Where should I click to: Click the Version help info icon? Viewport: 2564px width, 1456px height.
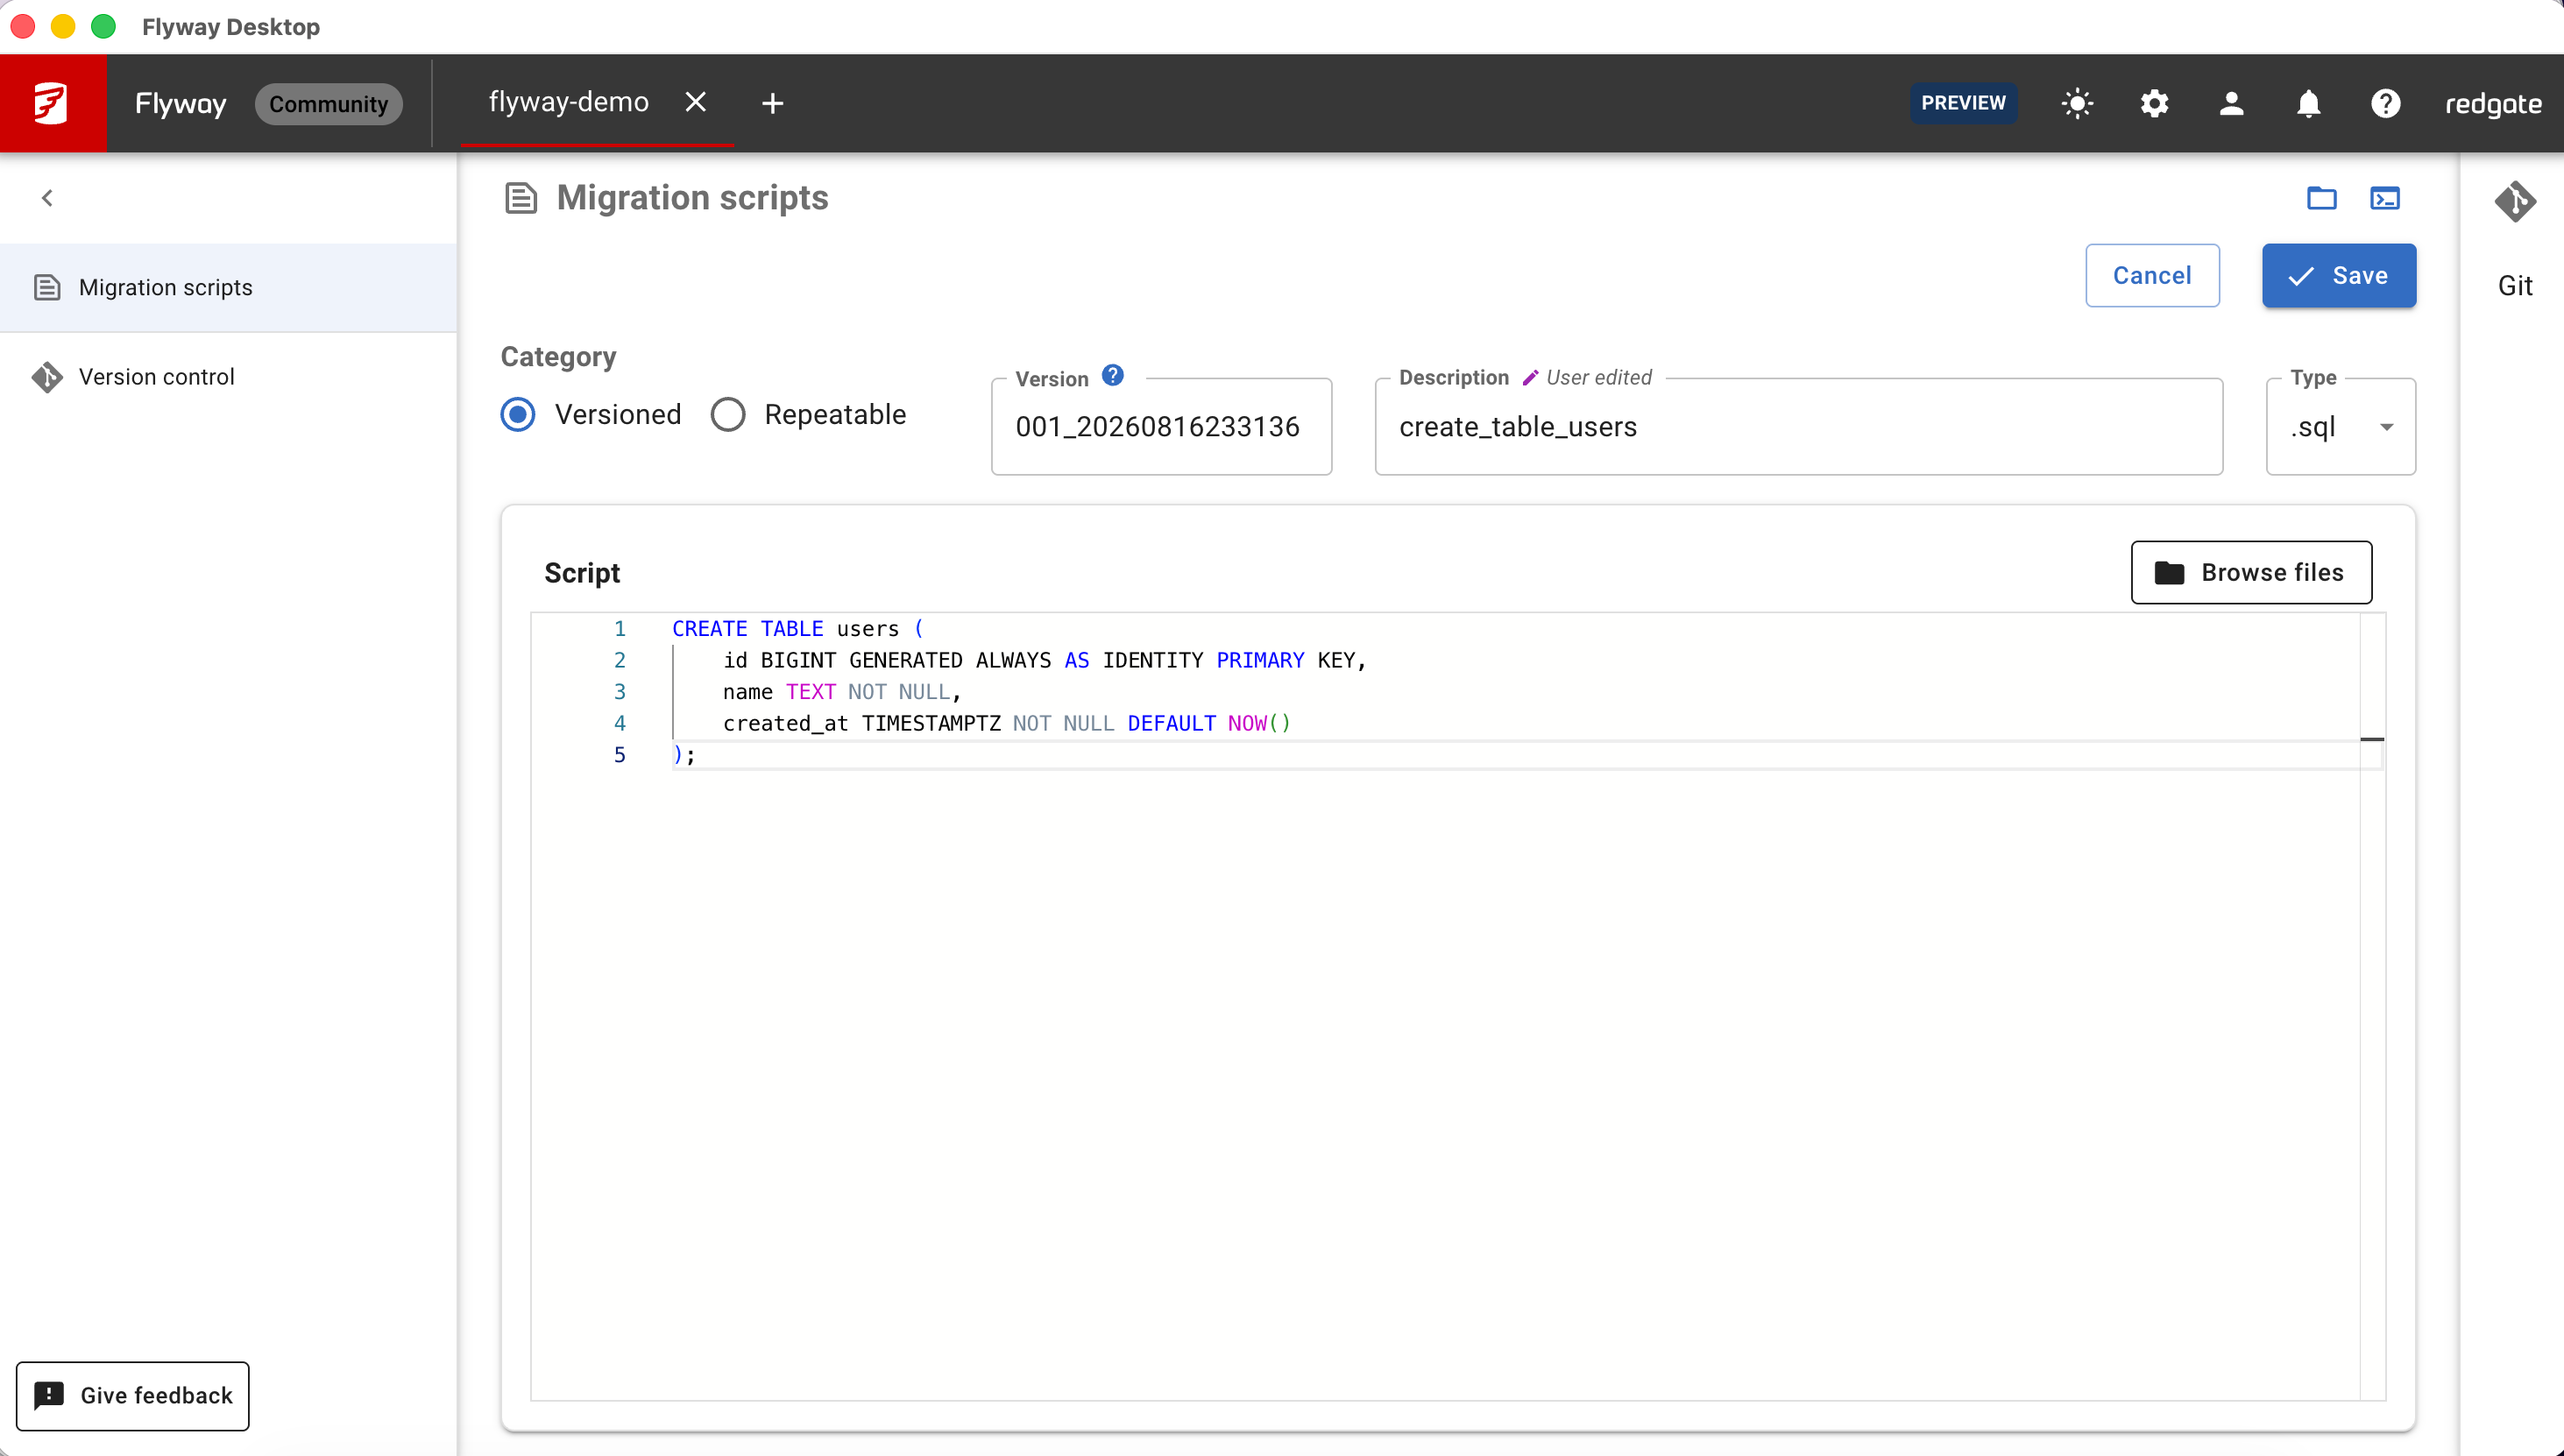coord(1112,375)
